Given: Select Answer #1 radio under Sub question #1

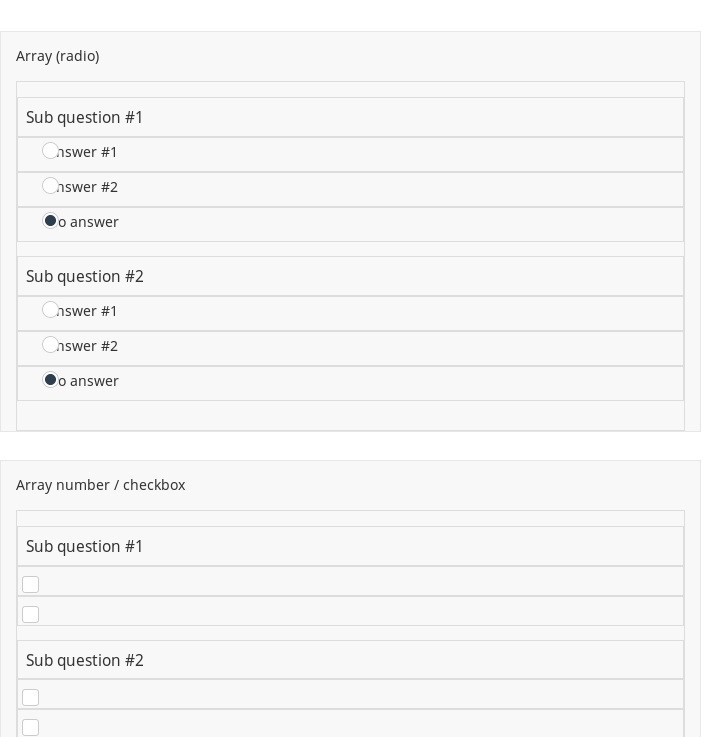Looking at the screenshot, I should (x=50, y=151).
